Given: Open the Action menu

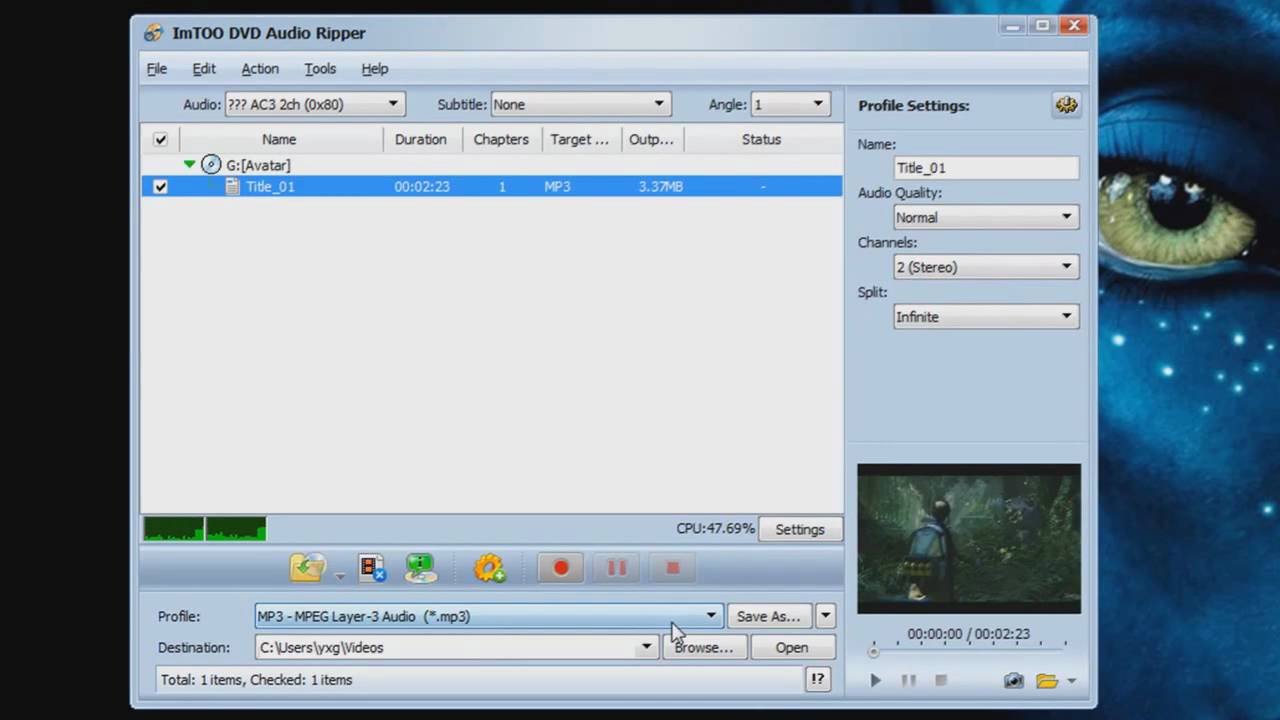Looking at the screenshot, I should coord(260,69).
